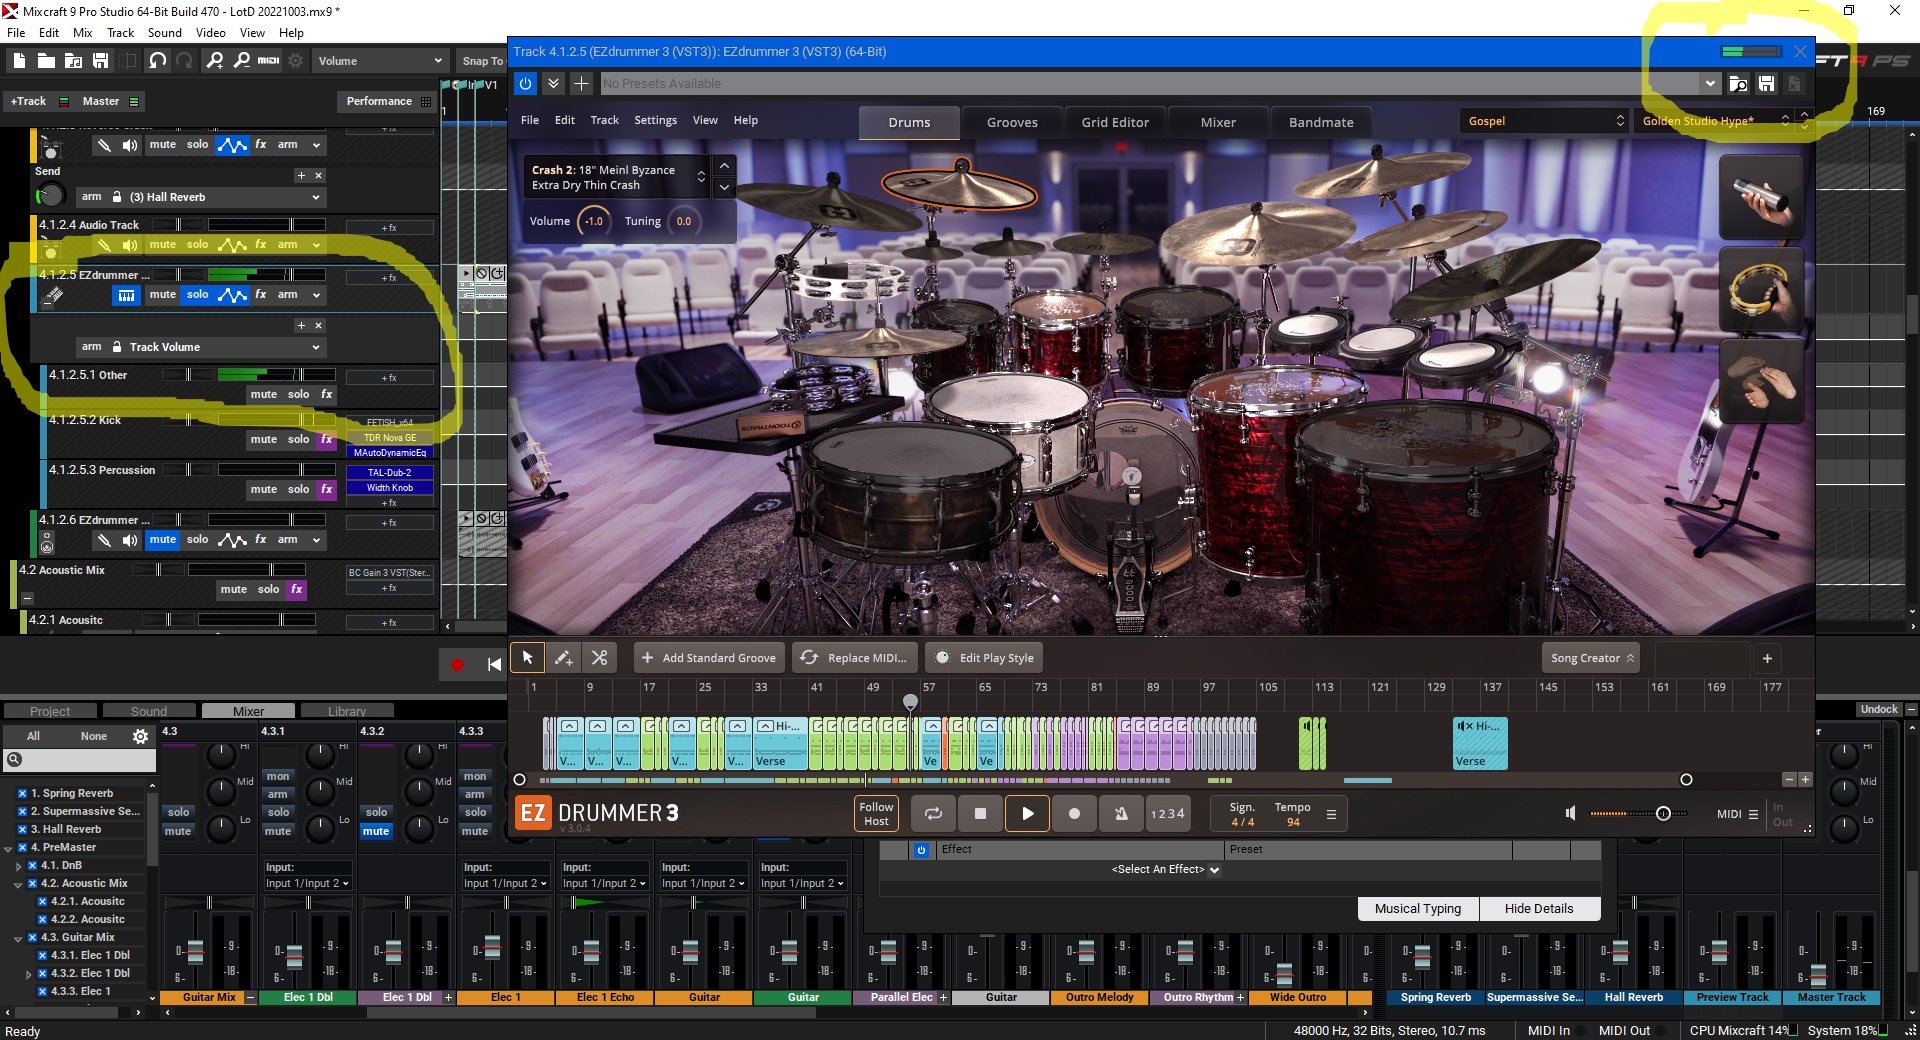Screen dimensions: 1920x1040
Task: Toggle solo on the 4.1.2.5 EZdrummer track
Action: (198, 295)
